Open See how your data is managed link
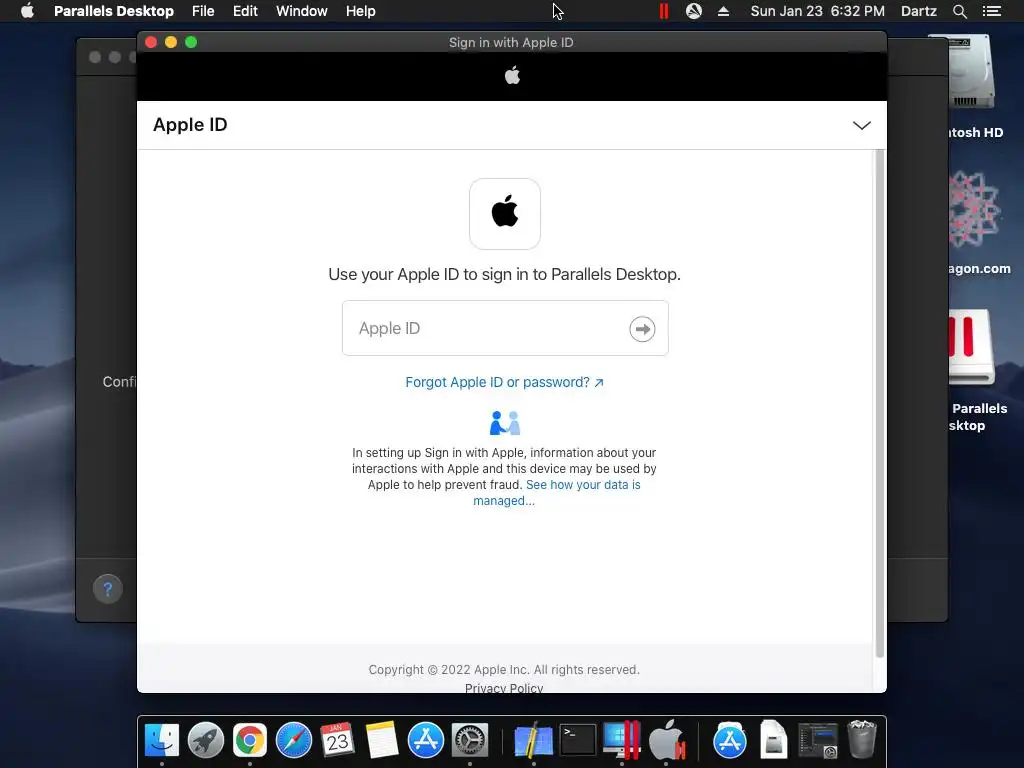1024x768 pixels. pyautogui.click(x=556, y=492)
